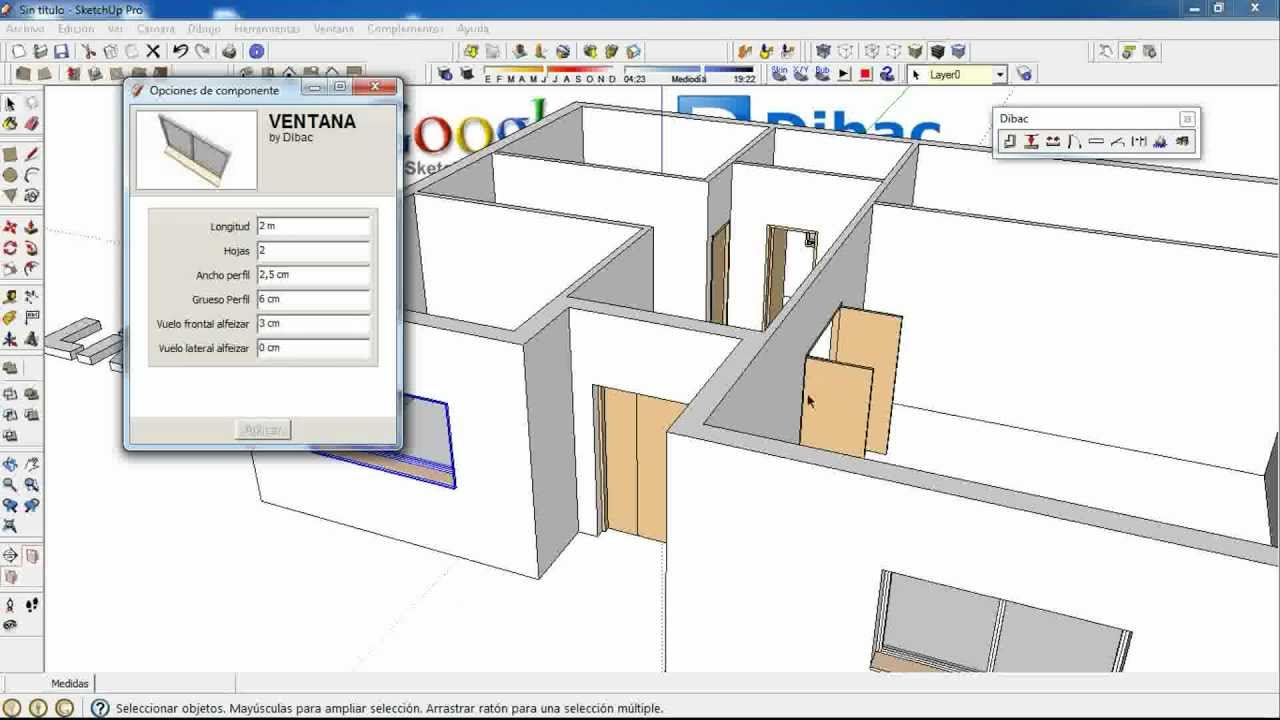Click the Erase (black X) toolbar icon

pos(153,51)
